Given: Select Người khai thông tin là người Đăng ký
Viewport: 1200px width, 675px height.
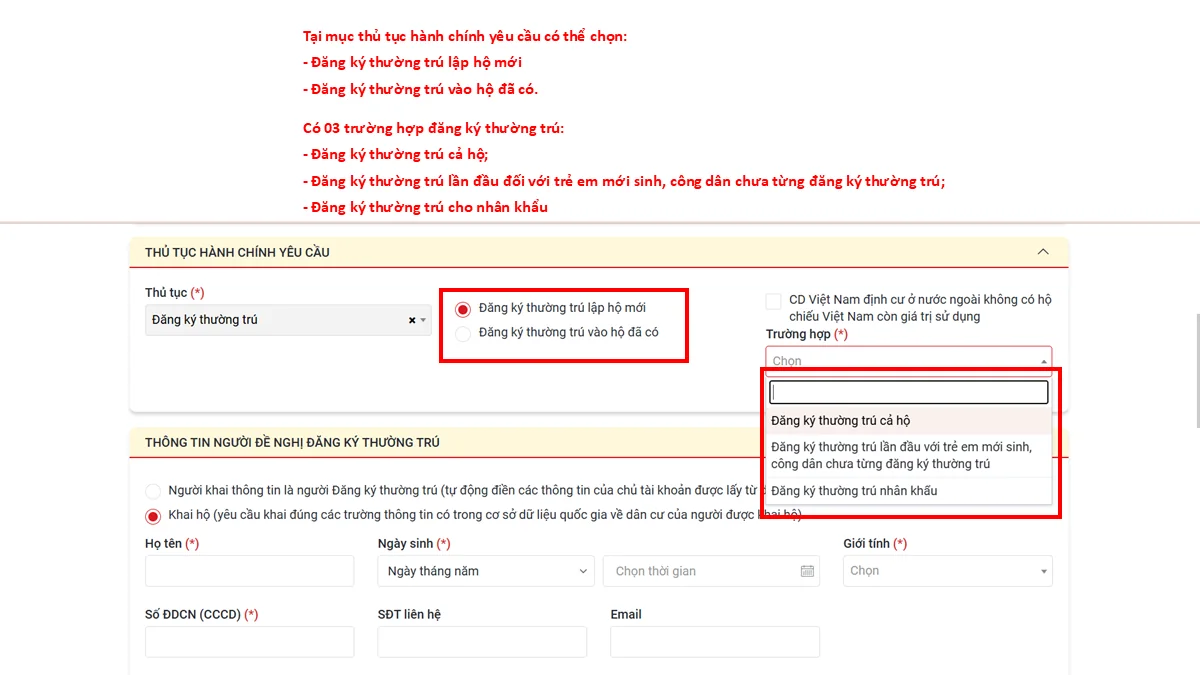Looking at the screenshot, I should 153,491.
